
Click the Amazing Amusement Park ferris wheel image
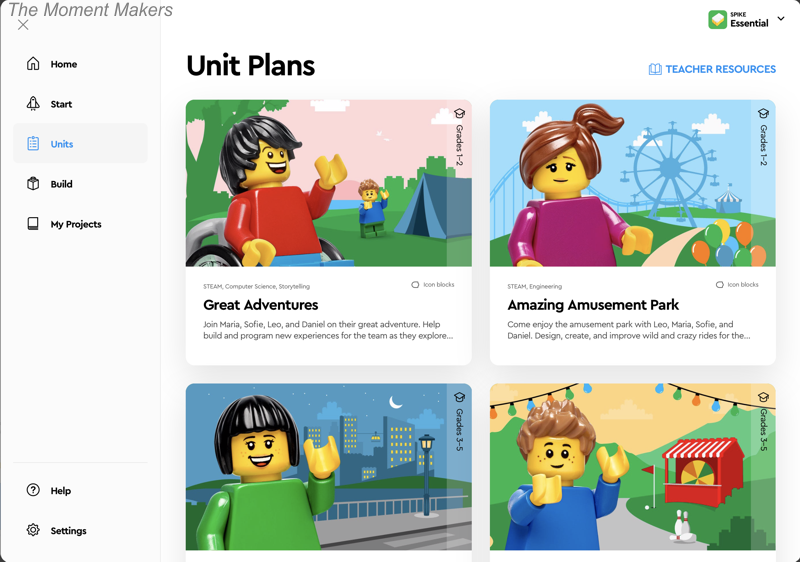point(633,183)
